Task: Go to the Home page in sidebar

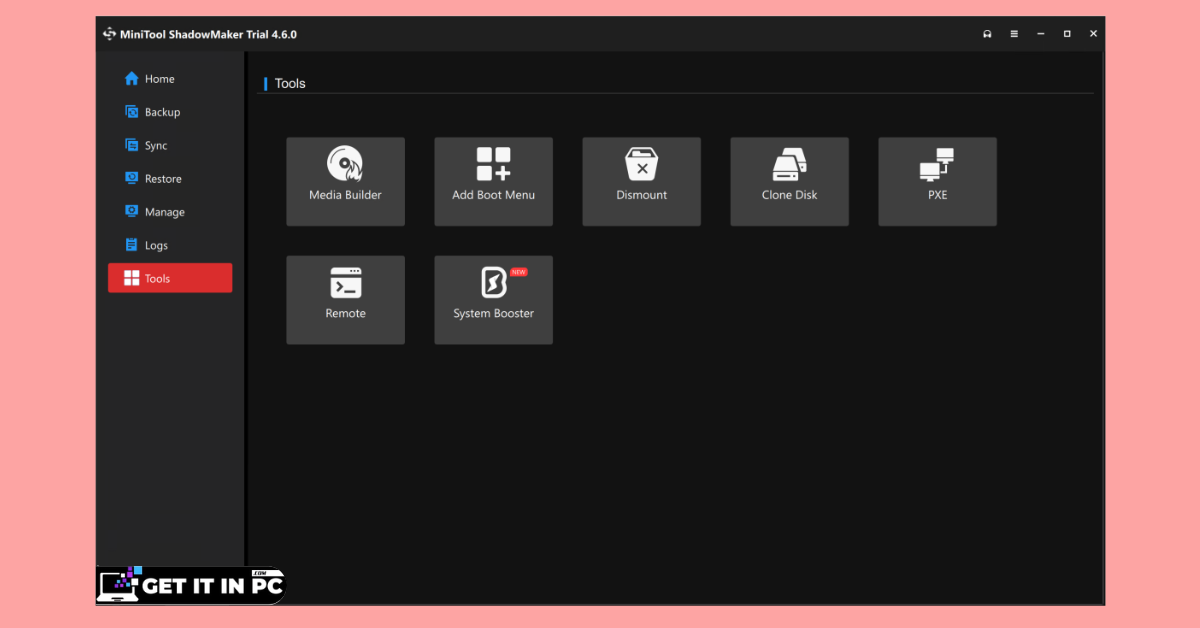Action: click(170, 79)
